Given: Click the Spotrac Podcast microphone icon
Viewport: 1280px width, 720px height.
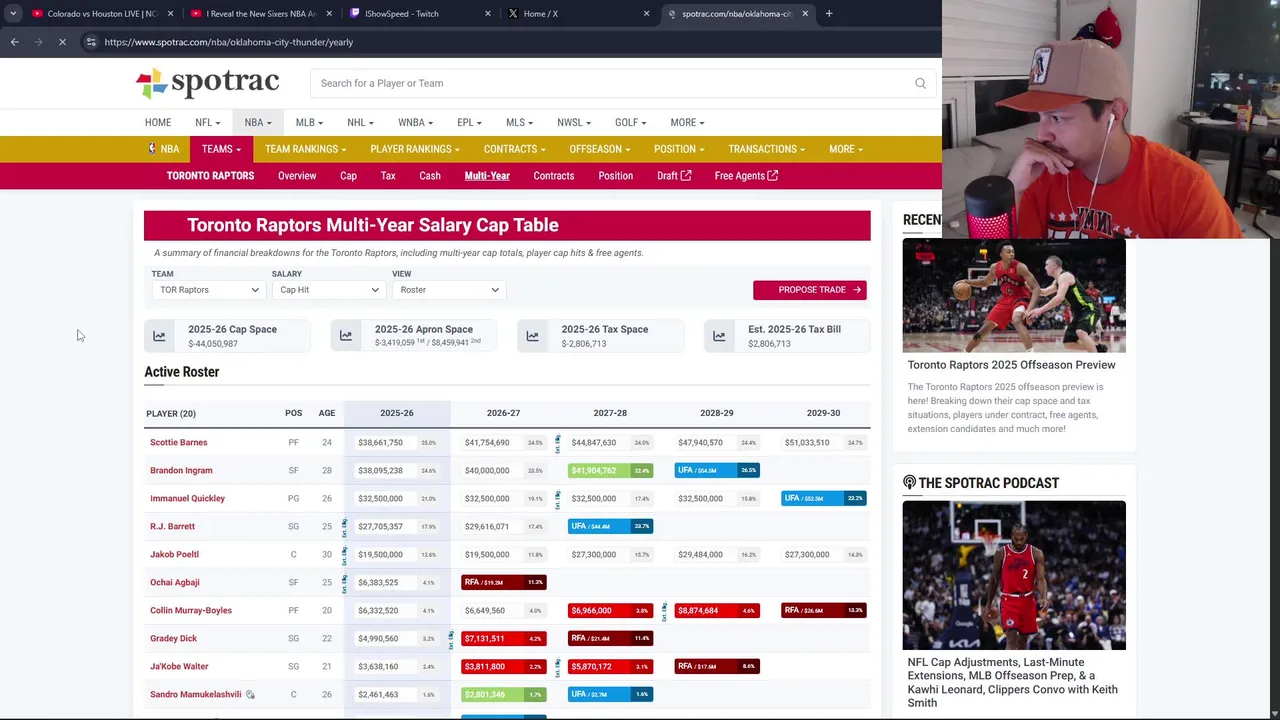Looking at the screenshot, I should (909, 483).
